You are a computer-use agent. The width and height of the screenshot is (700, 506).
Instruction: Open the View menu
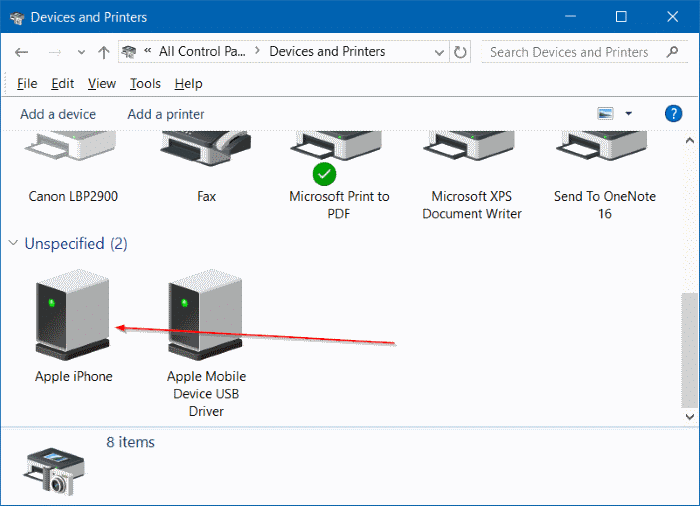pyautogui.click(x=102, y=84)
